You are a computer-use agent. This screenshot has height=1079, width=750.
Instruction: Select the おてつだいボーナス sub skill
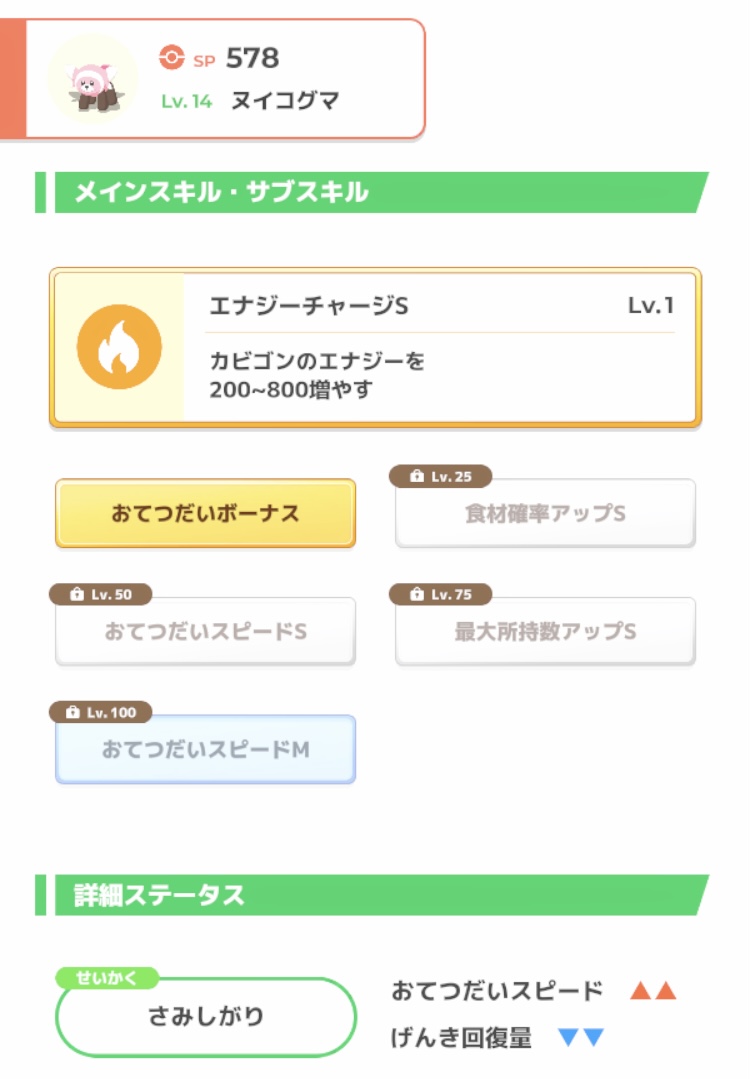[x=205, y=513]
